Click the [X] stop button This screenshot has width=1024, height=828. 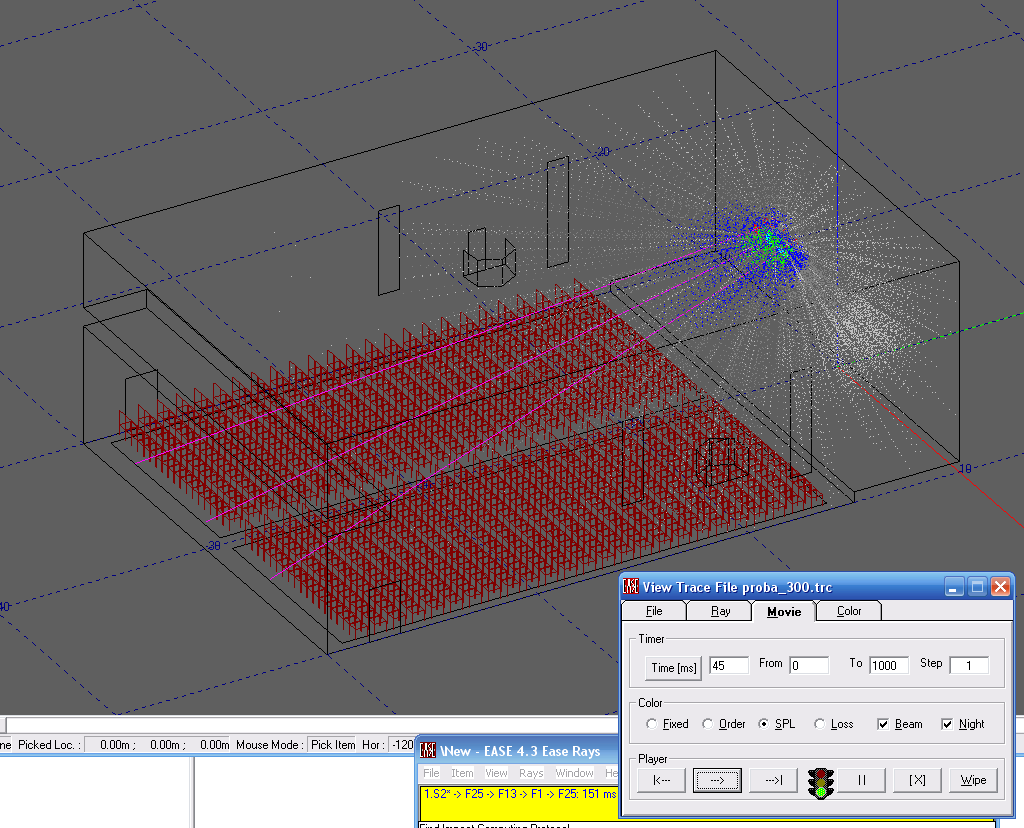coord(918,780)
